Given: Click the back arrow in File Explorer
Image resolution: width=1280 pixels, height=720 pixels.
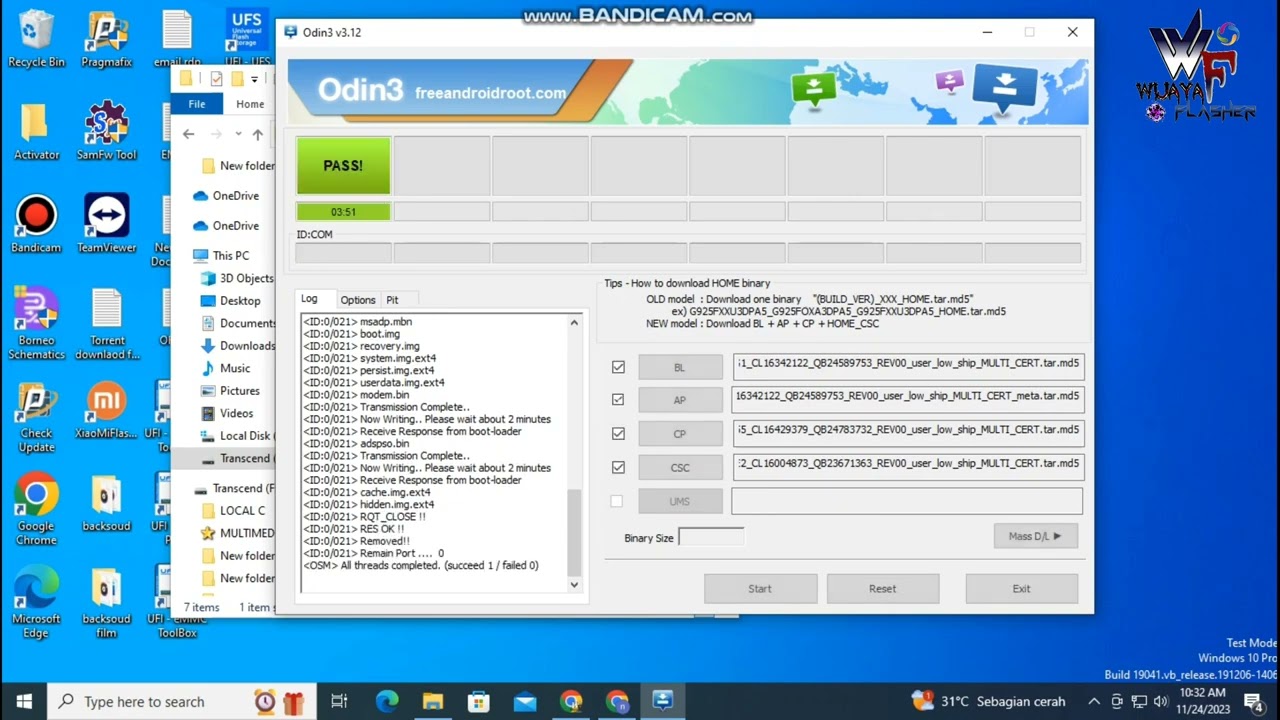Looking at the screenshot, I should click(x=188, y=134).
